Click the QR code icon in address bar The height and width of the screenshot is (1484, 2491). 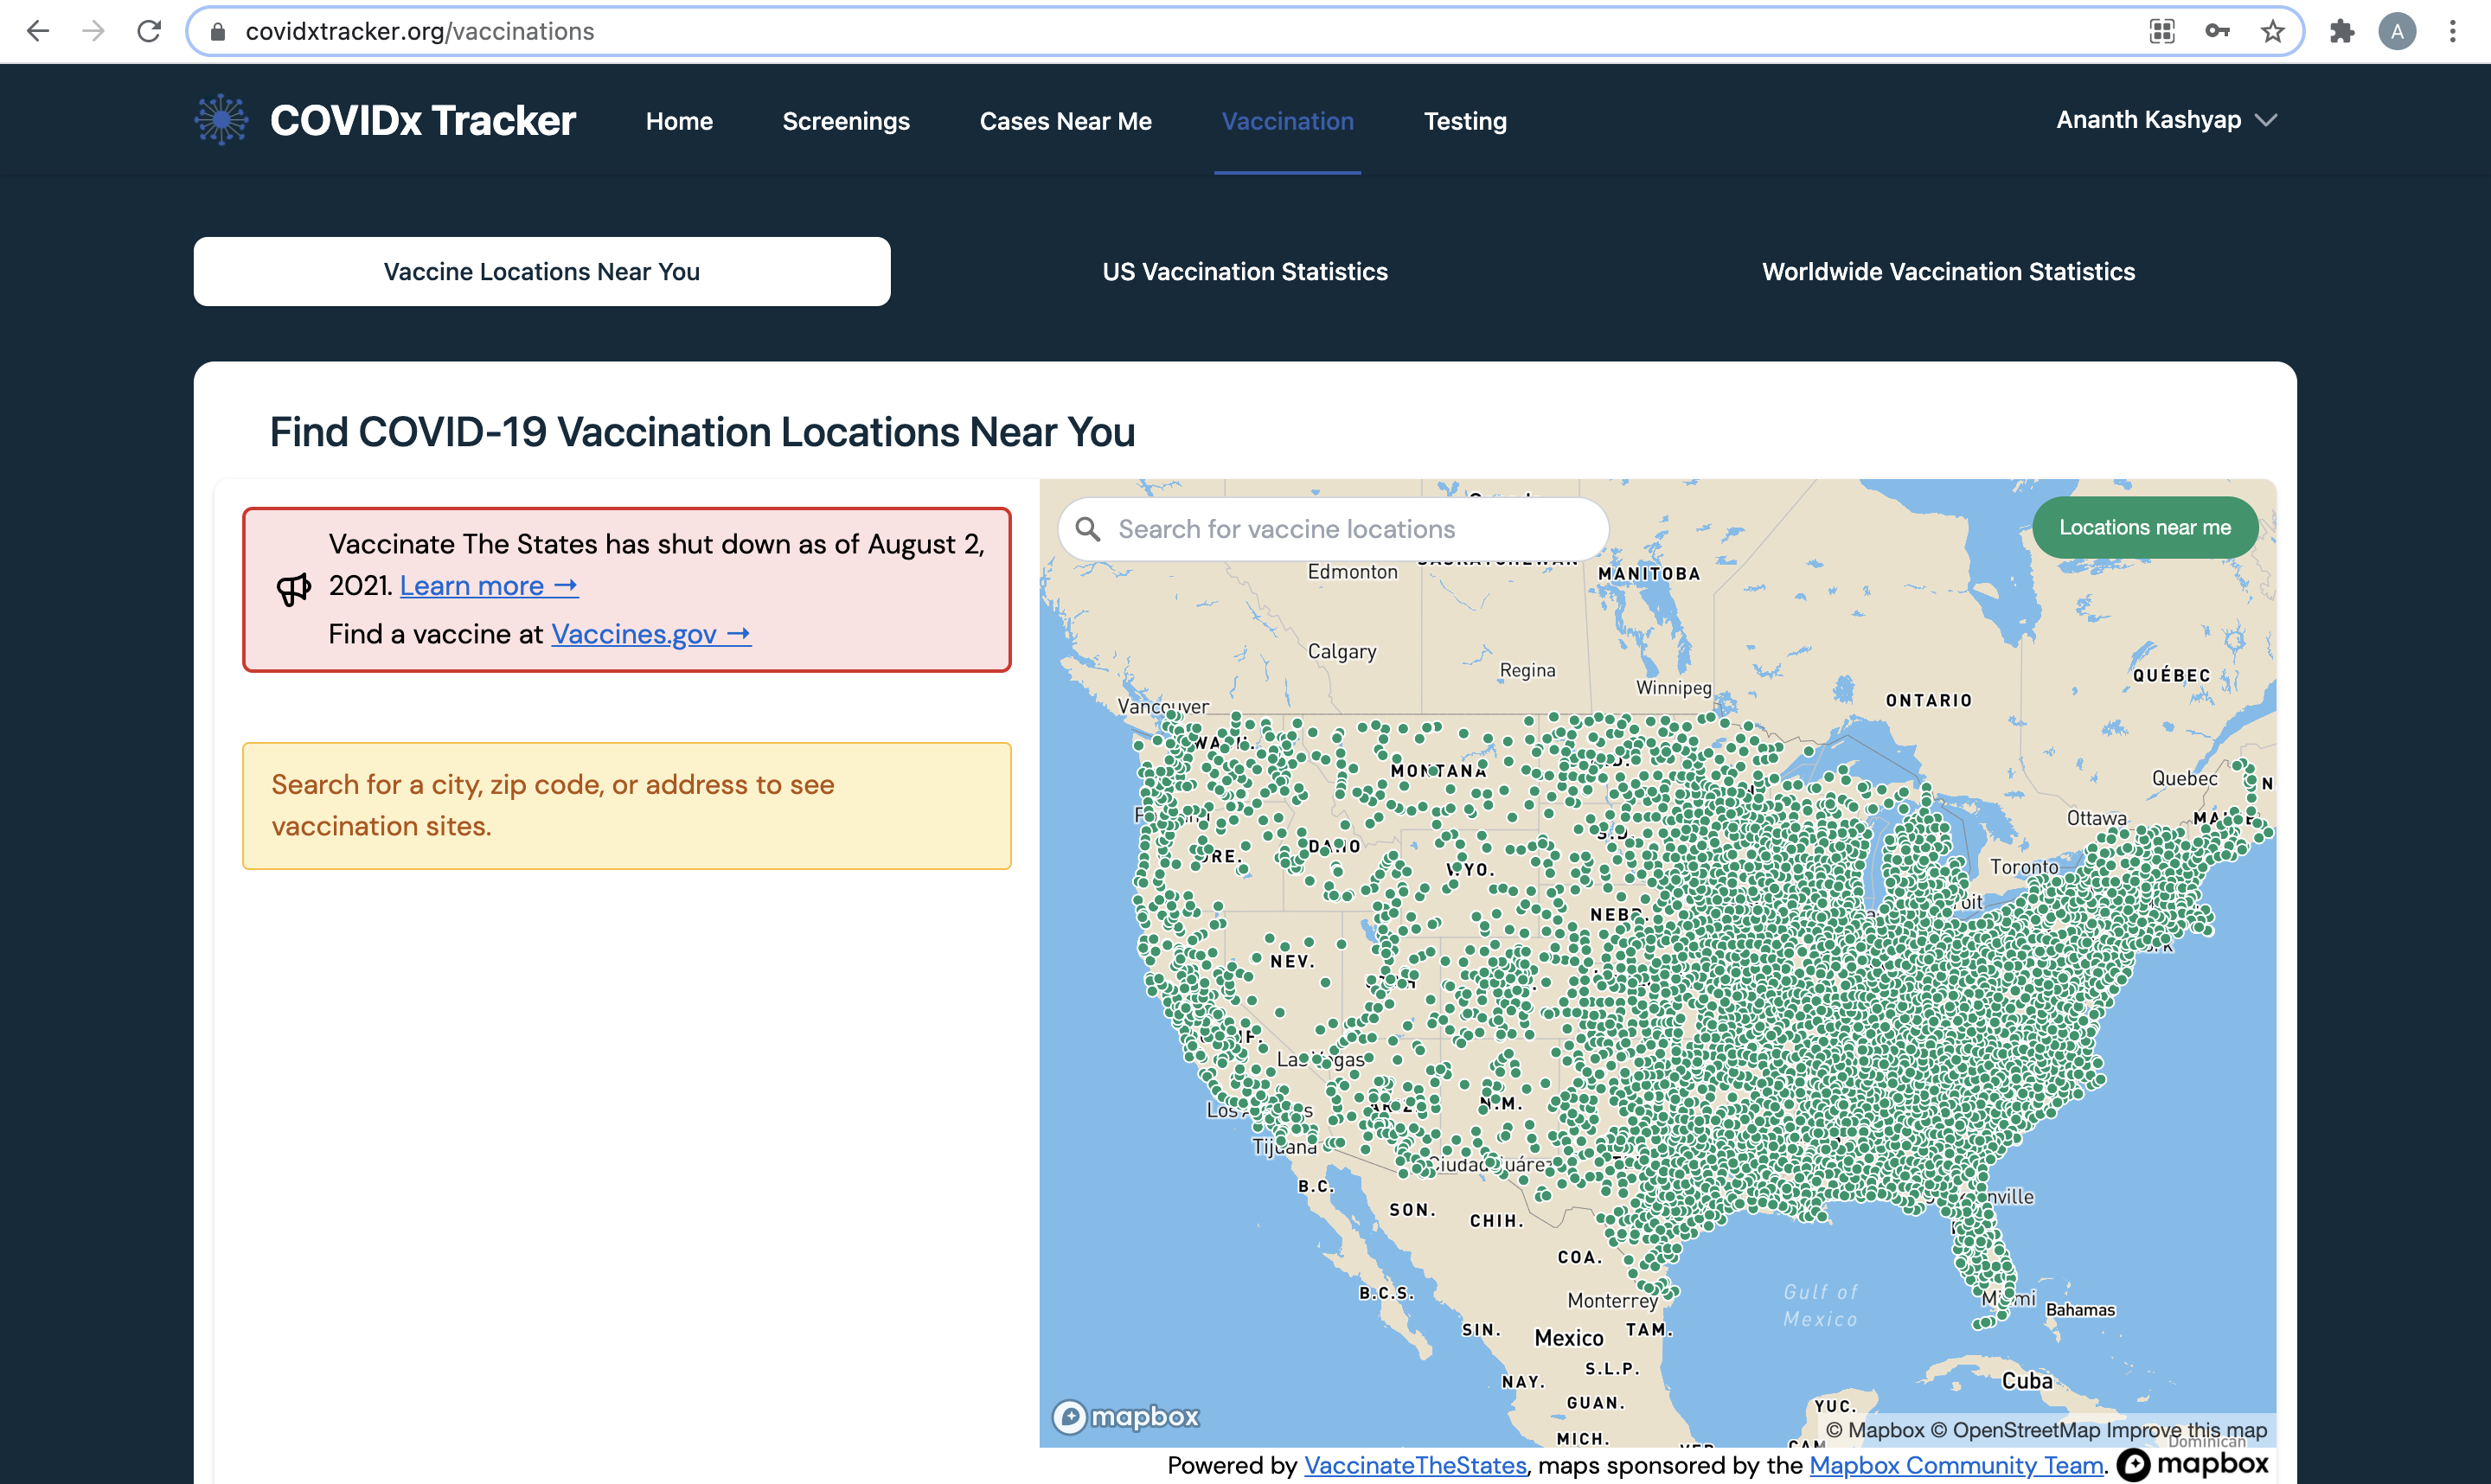tap(2161, 31)
